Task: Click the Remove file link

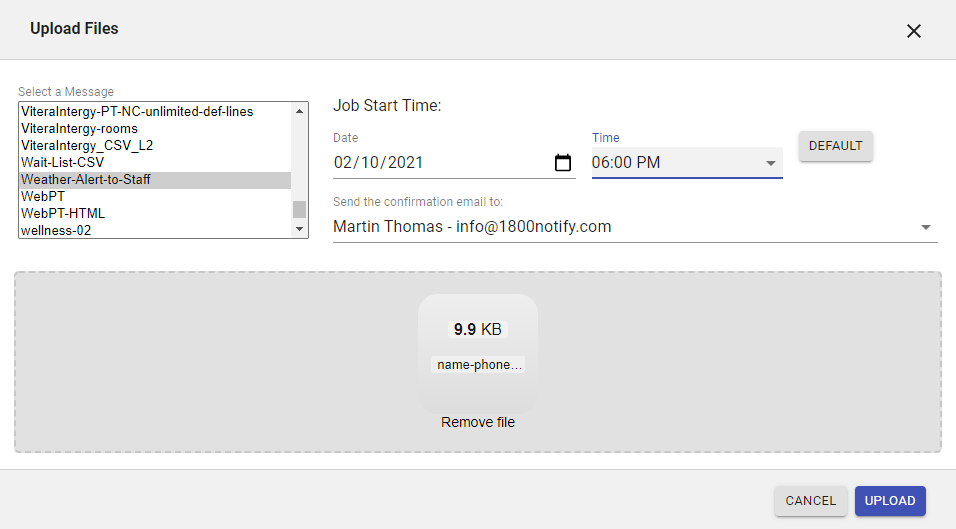Action: coord(478,423)
